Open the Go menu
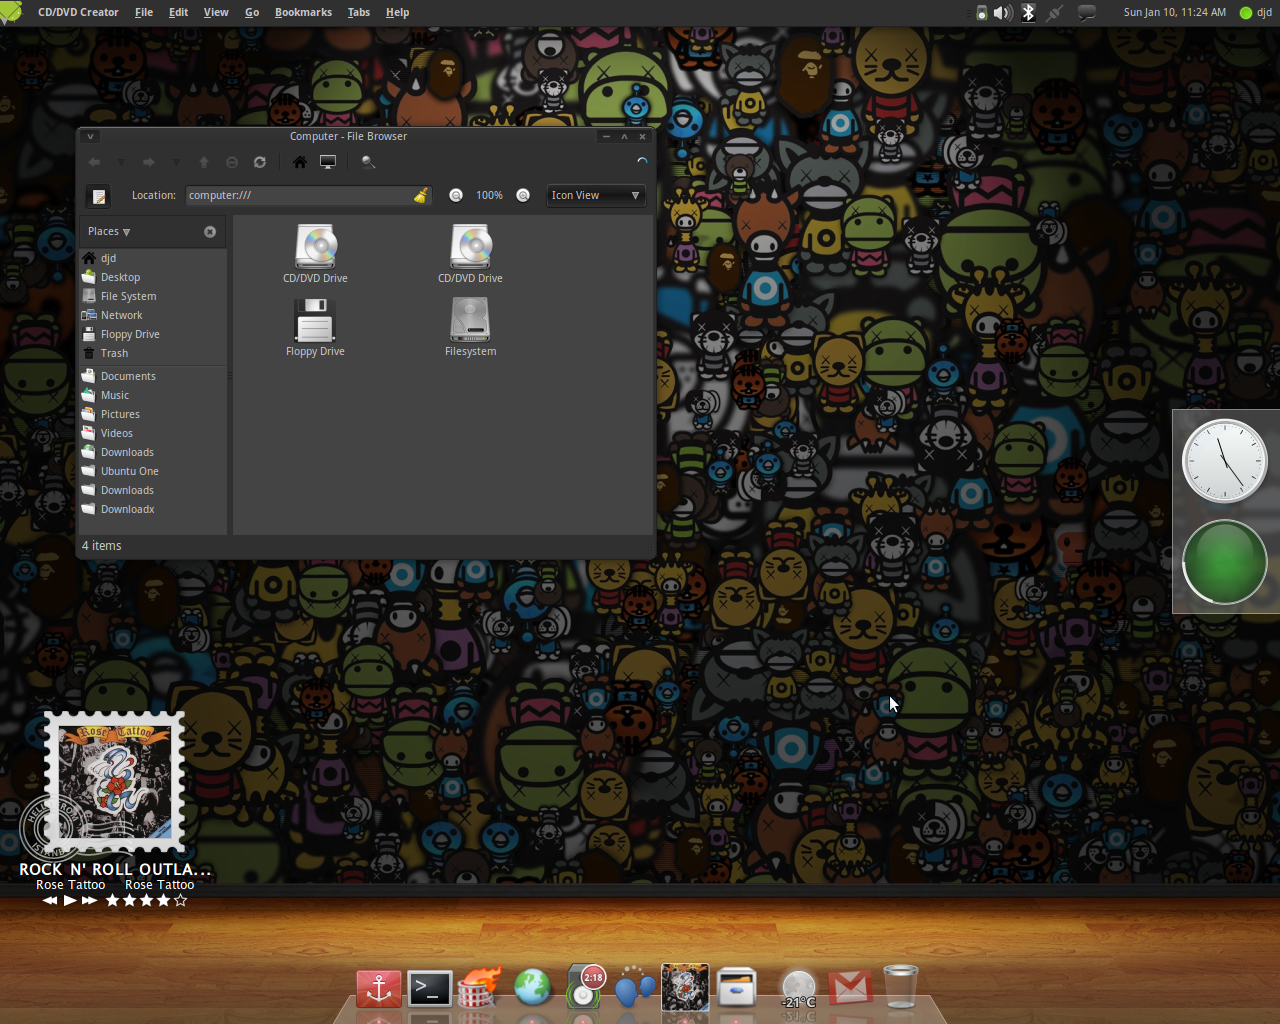The height and width of the screenshot is (1024, 1280). pos(252,12)
